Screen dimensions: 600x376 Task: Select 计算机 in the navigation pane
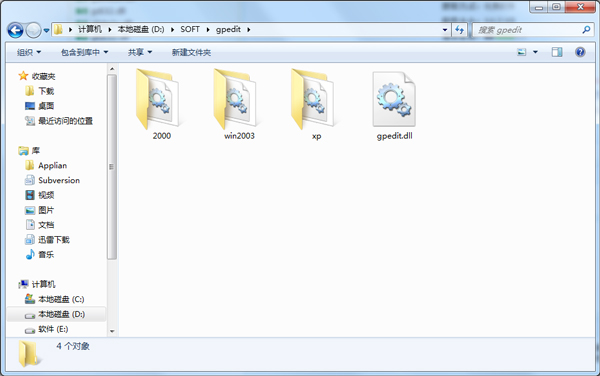[x=43, y=284]
